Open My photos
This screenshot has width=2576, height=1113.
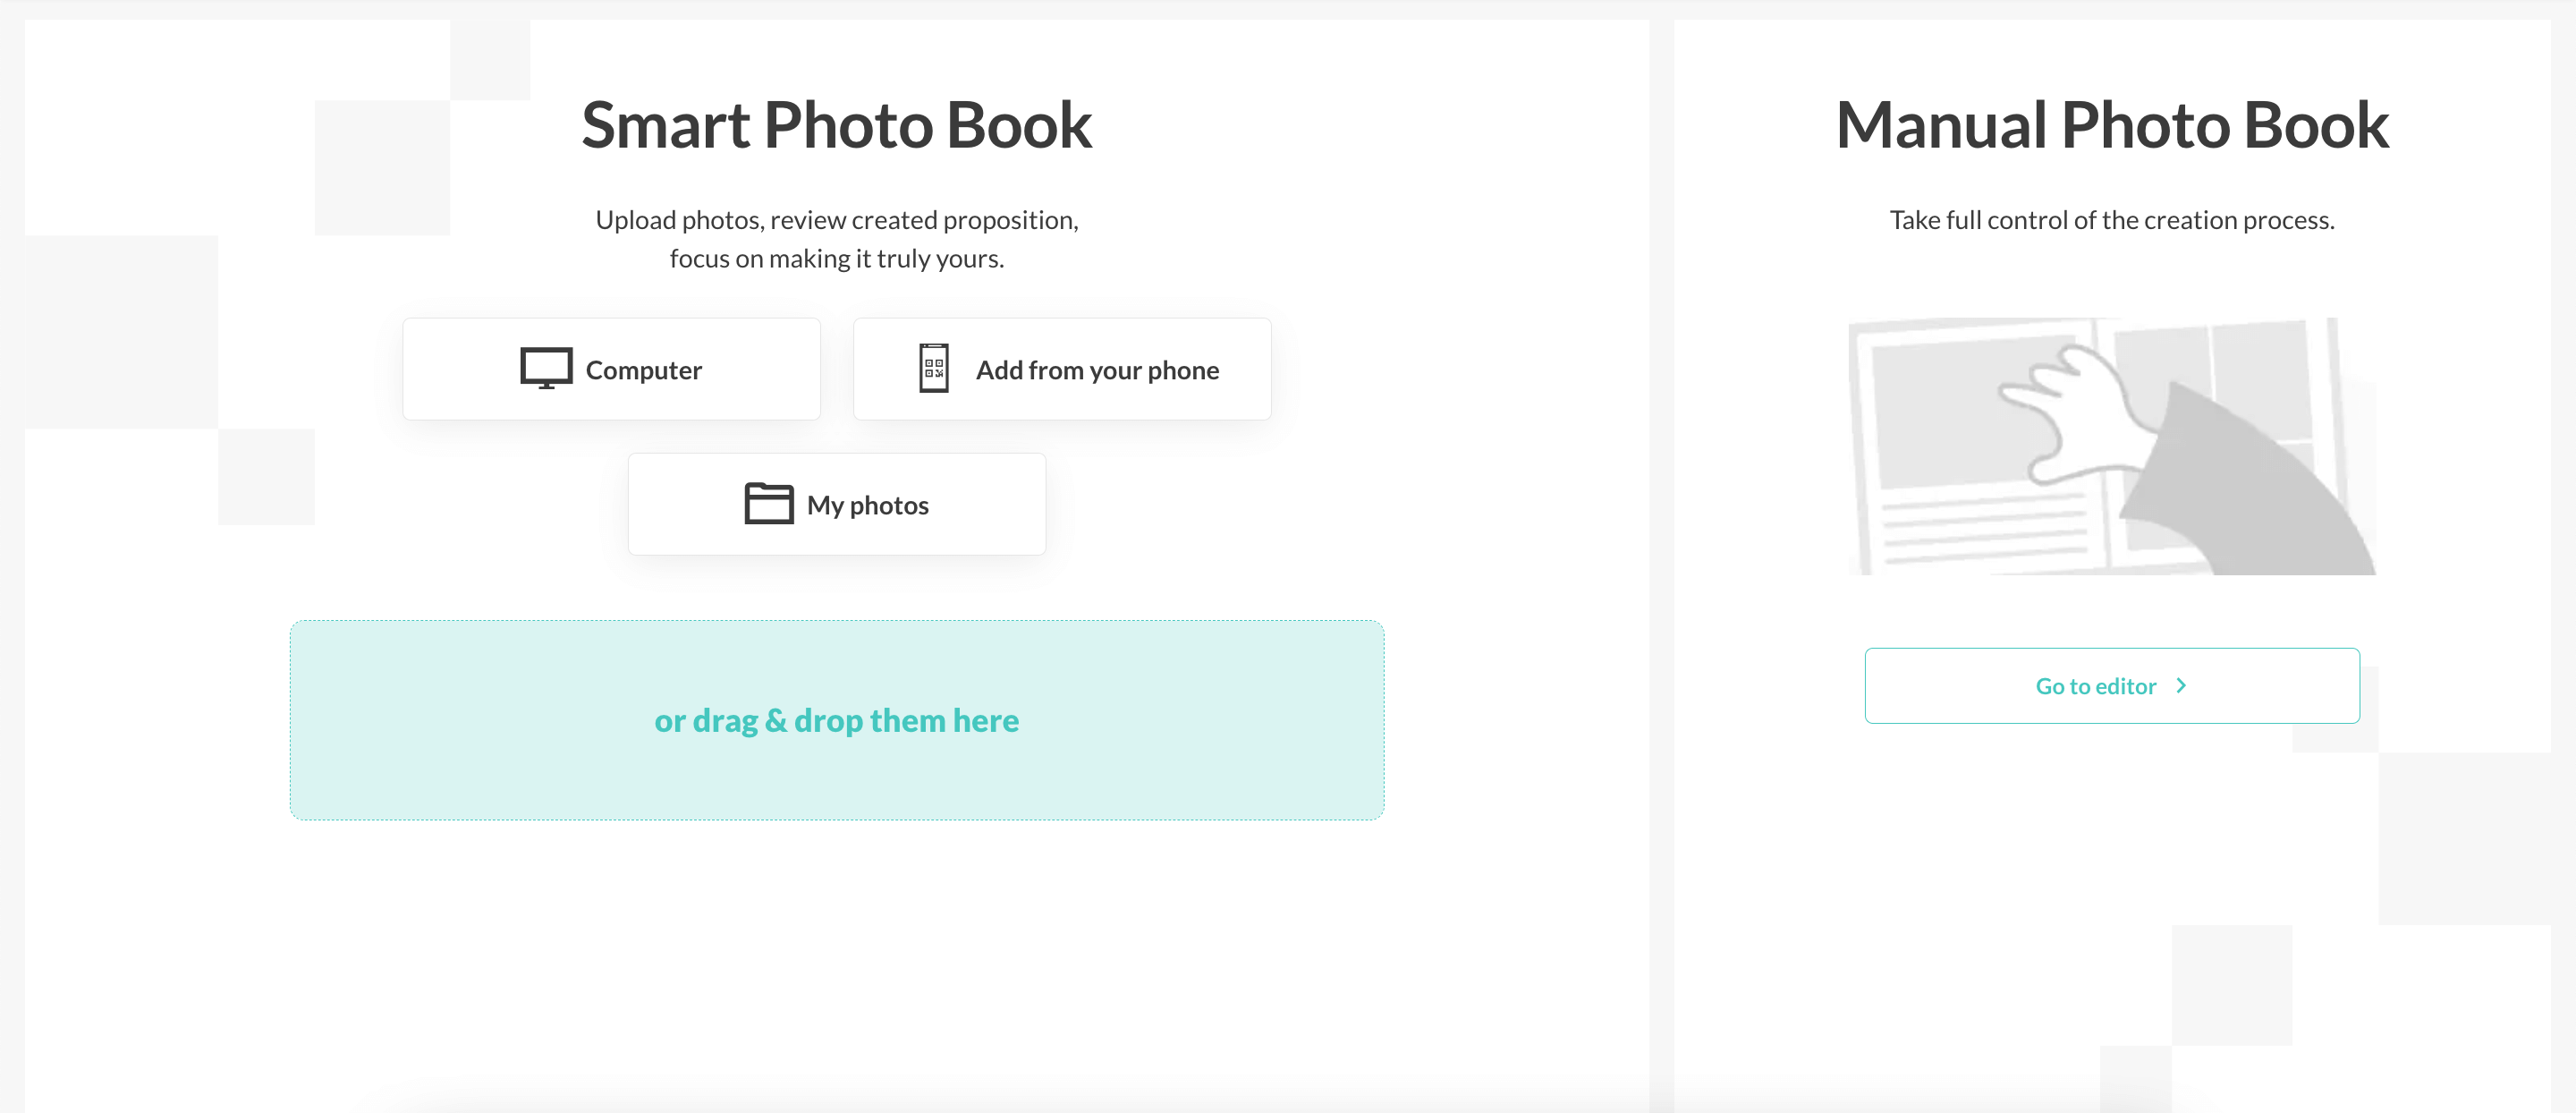pos(836,503)
